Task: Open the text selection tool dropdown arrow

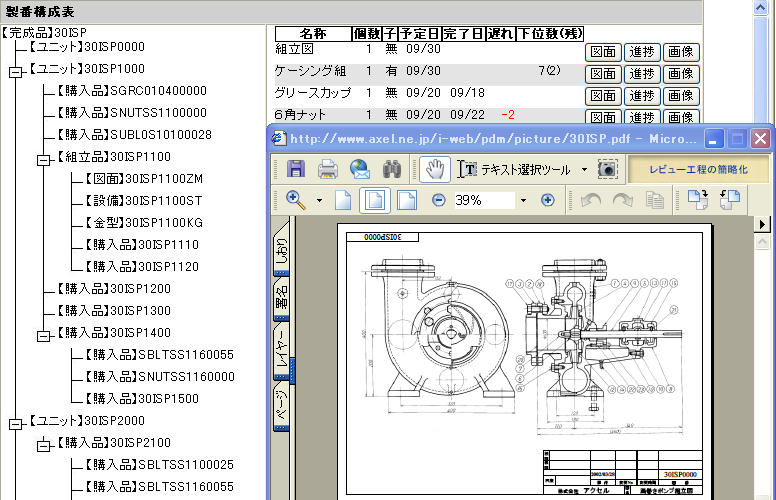Action: coord(584,170)
